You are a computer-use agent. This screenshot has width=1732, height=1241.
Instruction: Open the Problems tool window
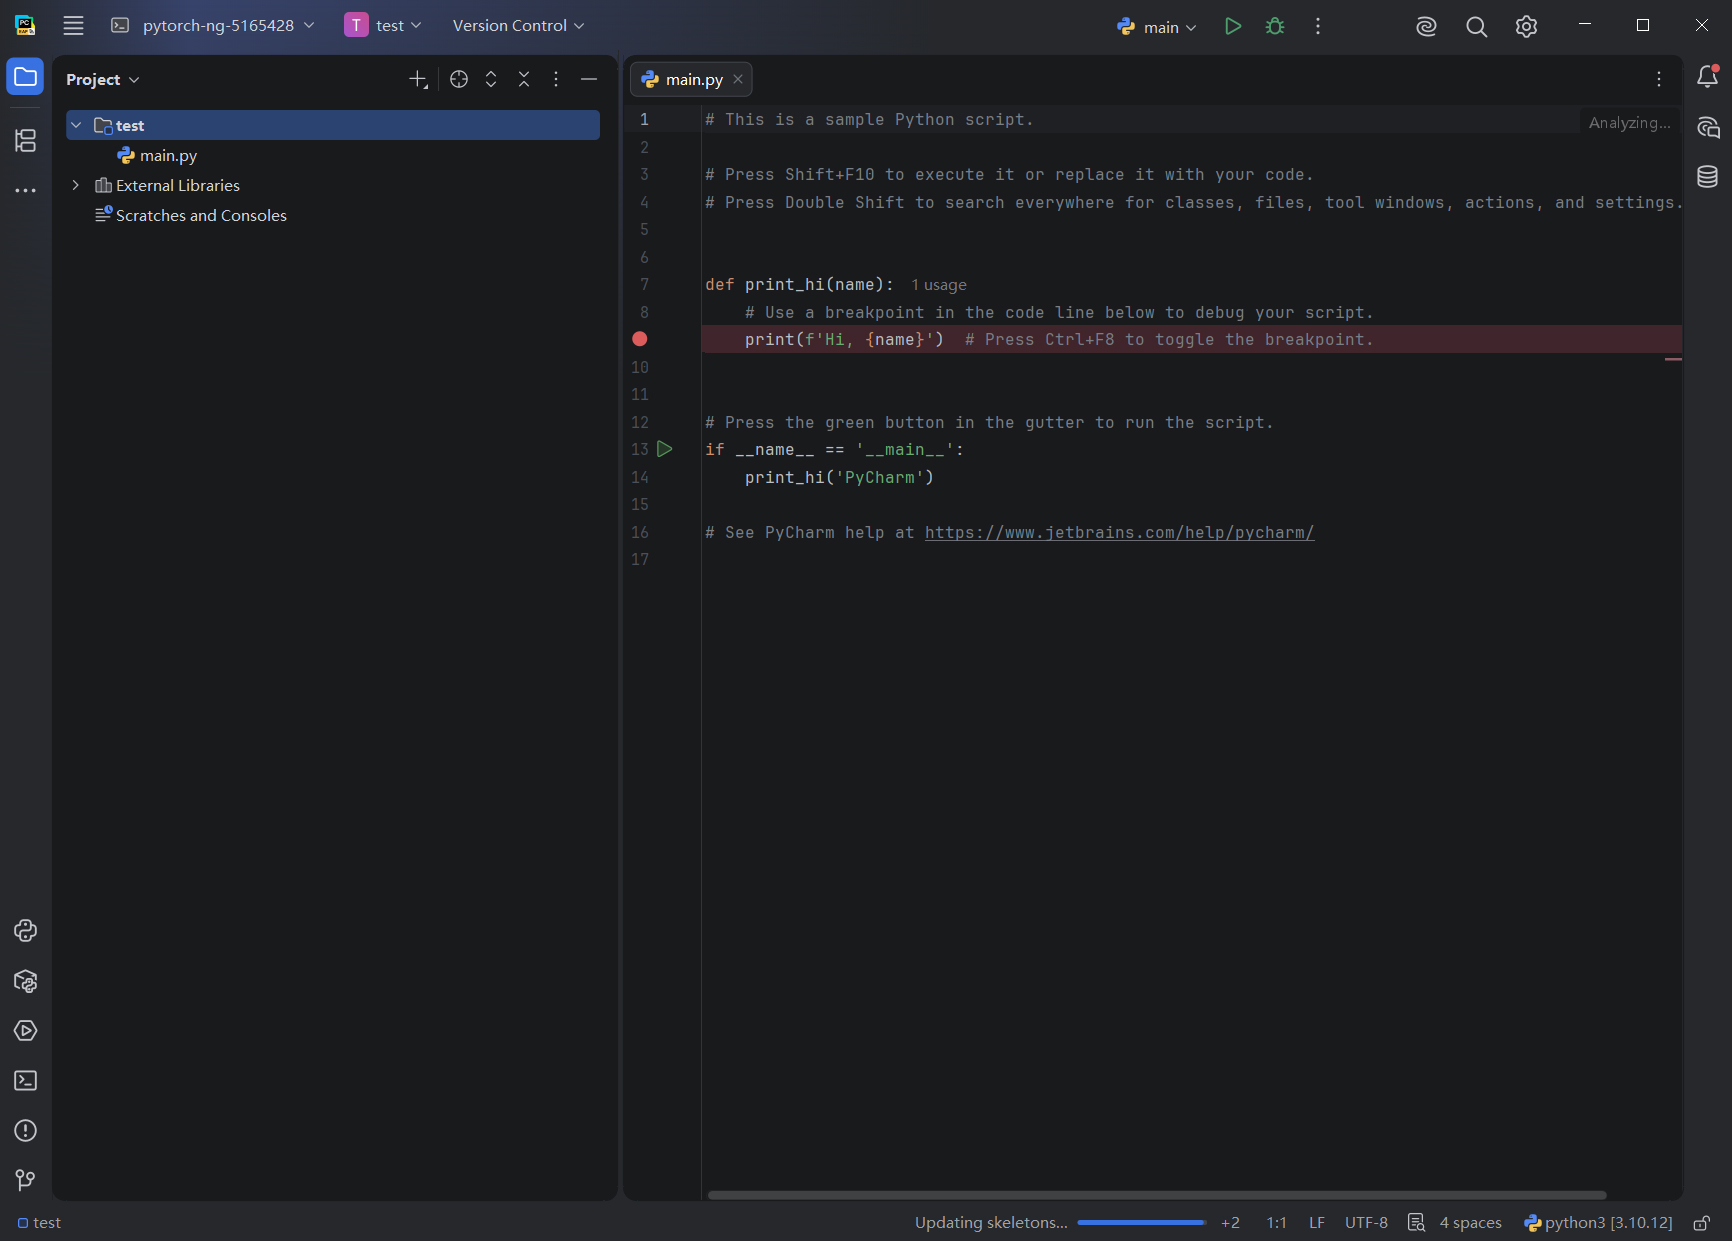coord(25,1131)
